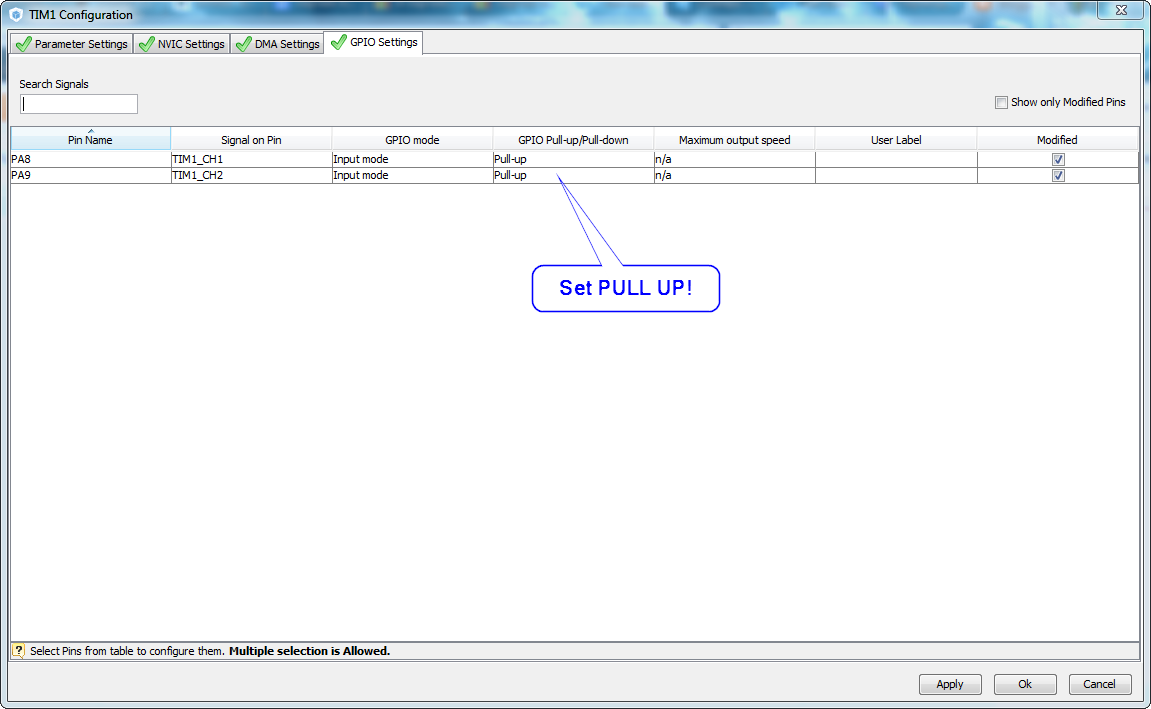The height and width of the screenshot is (709, 1151).
Task: Click the Apply button
Action: tap(949, 684)
